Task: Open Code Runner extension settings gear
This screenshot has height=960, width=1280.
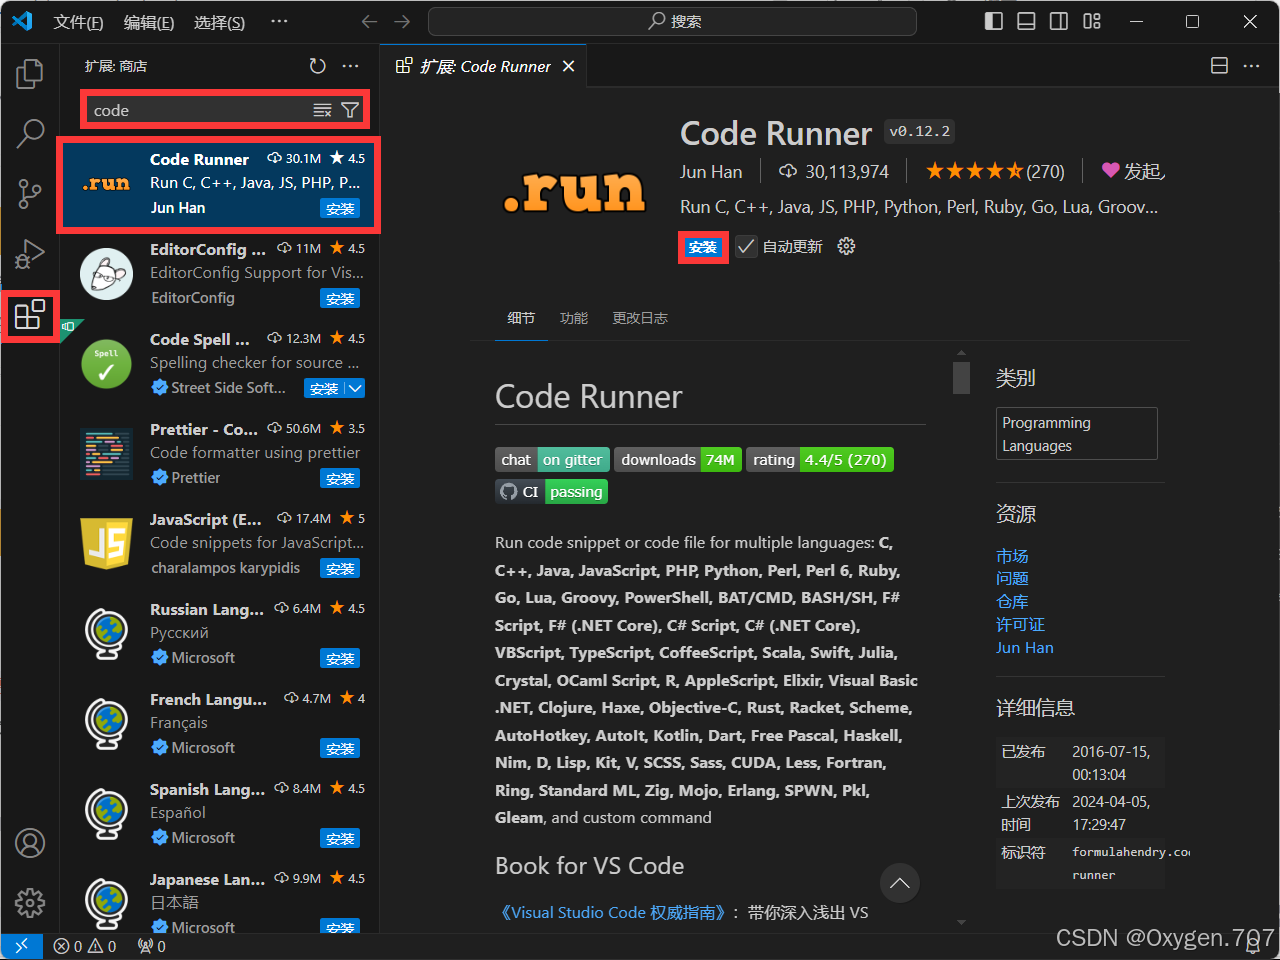Action: point(846,246)
